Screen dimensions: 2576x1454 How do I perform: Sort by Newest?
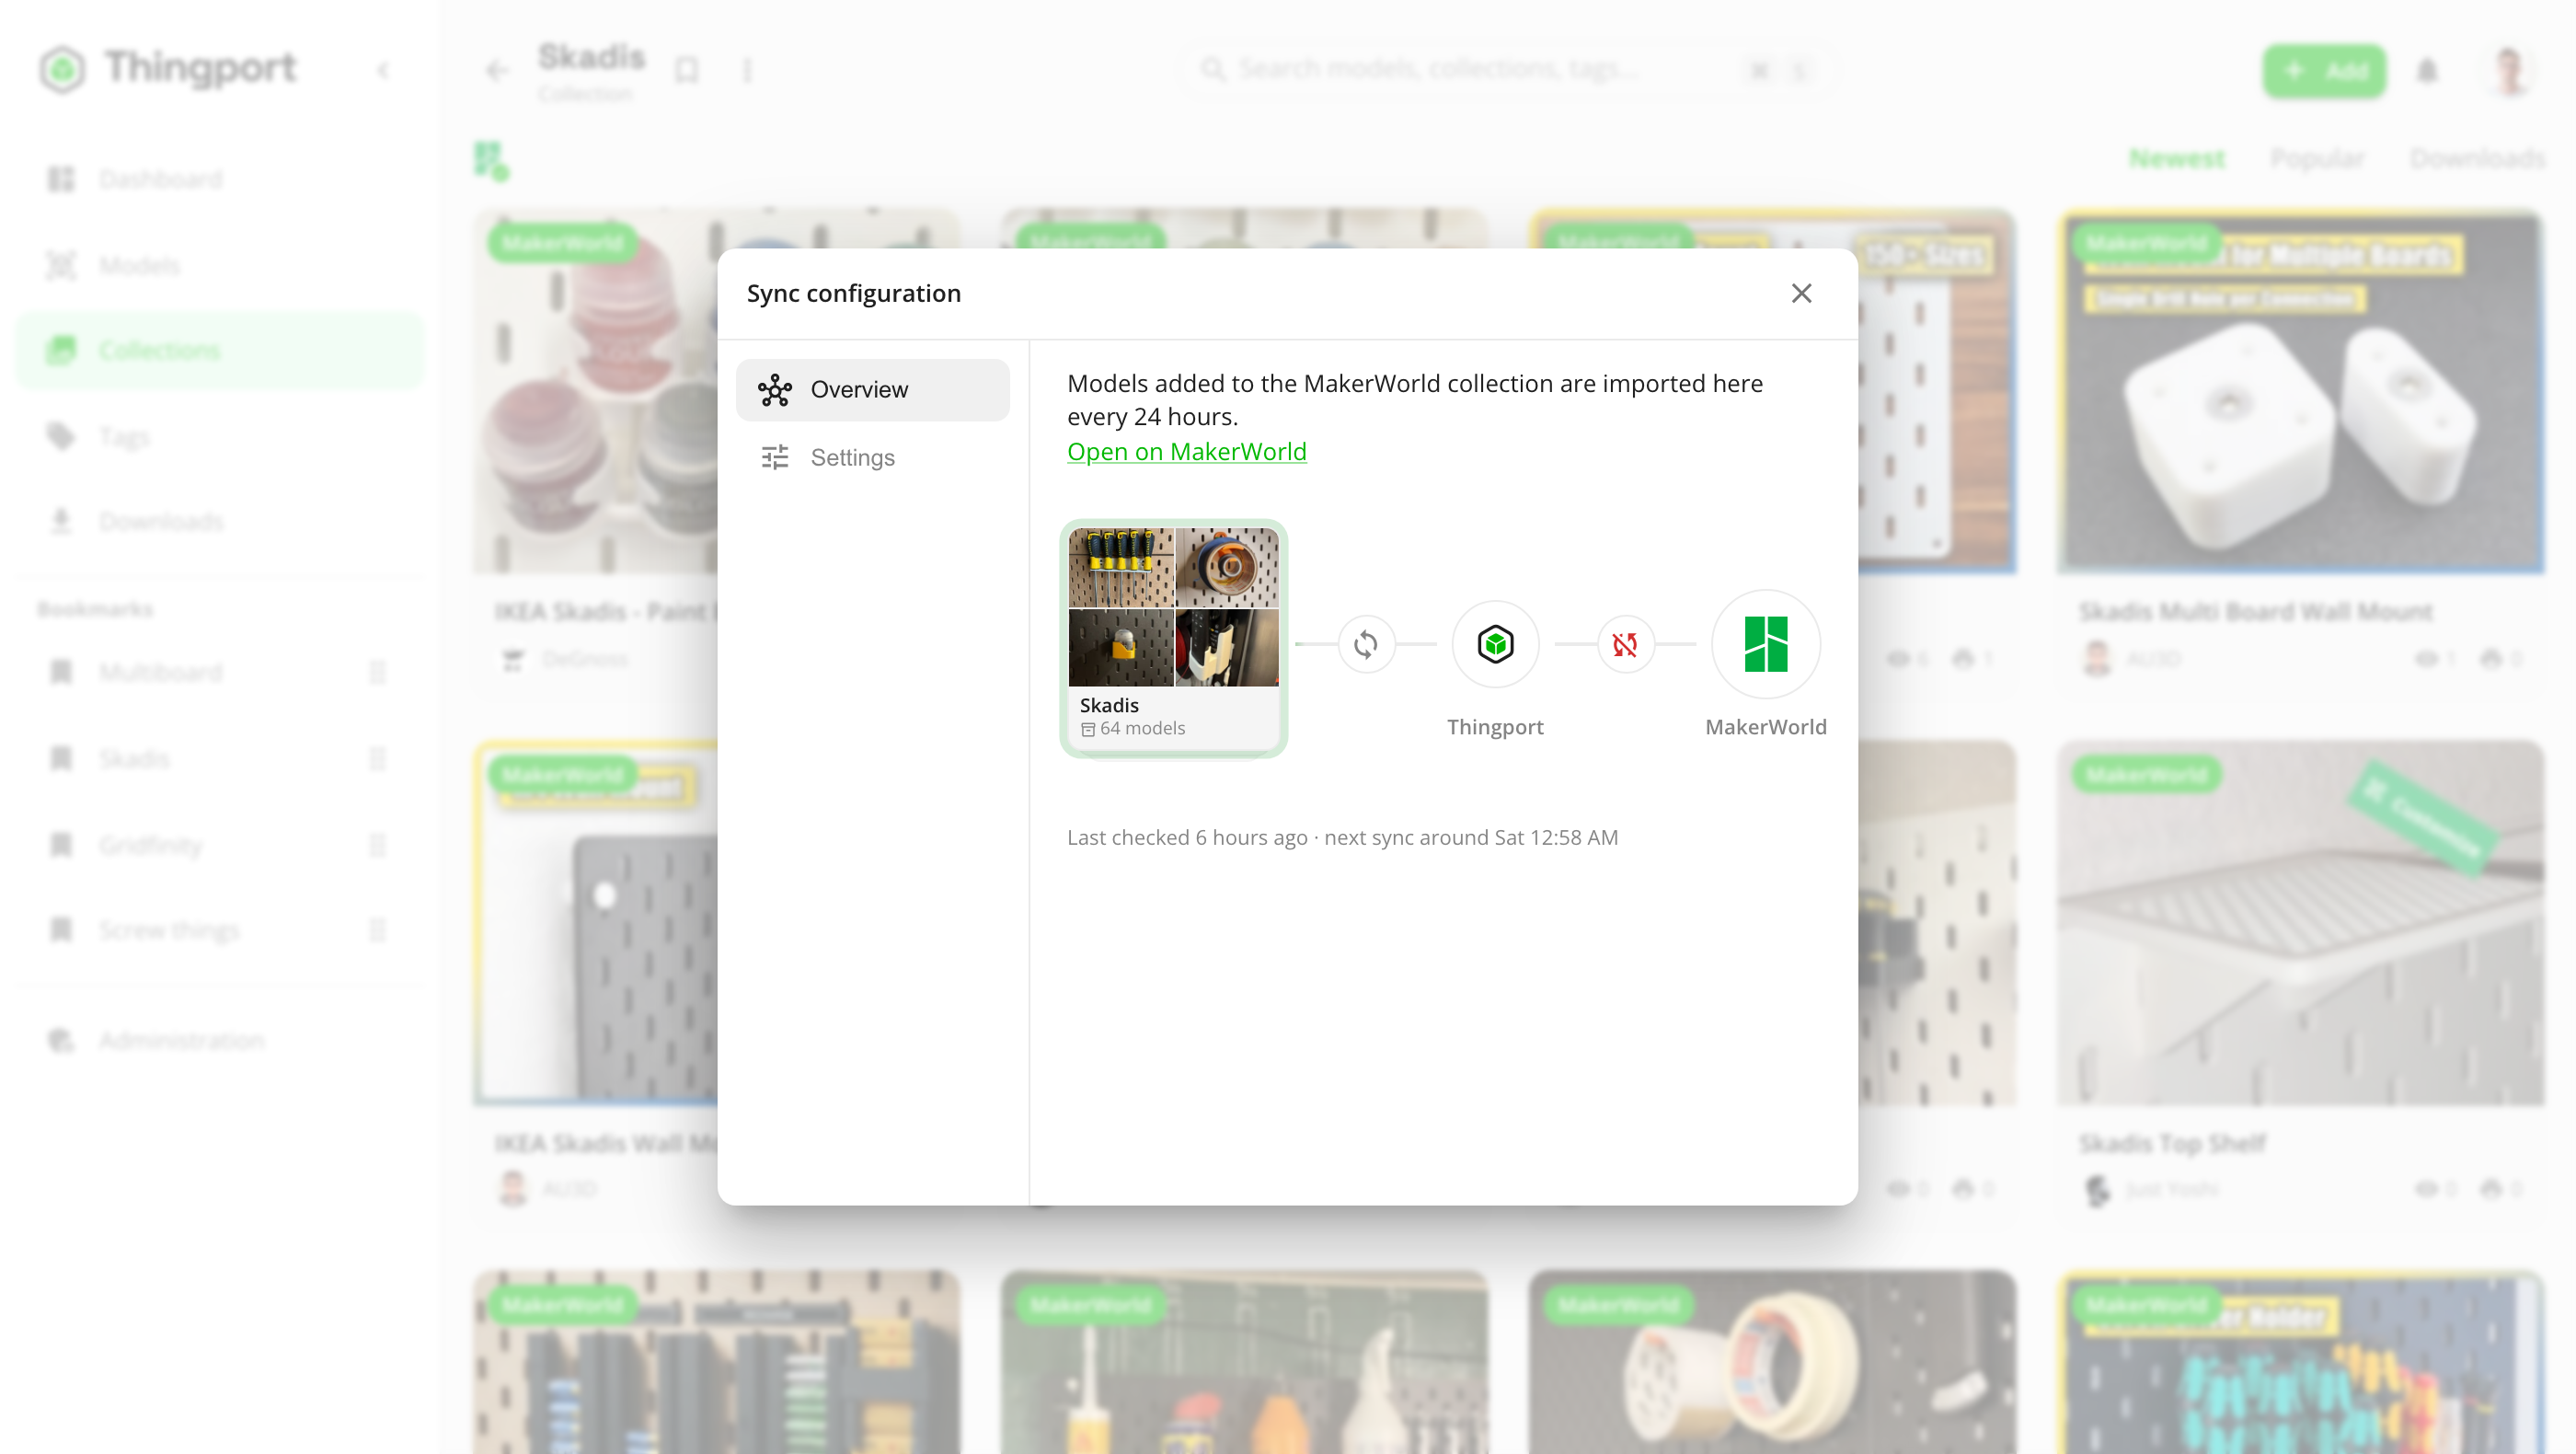[2177, 158]
